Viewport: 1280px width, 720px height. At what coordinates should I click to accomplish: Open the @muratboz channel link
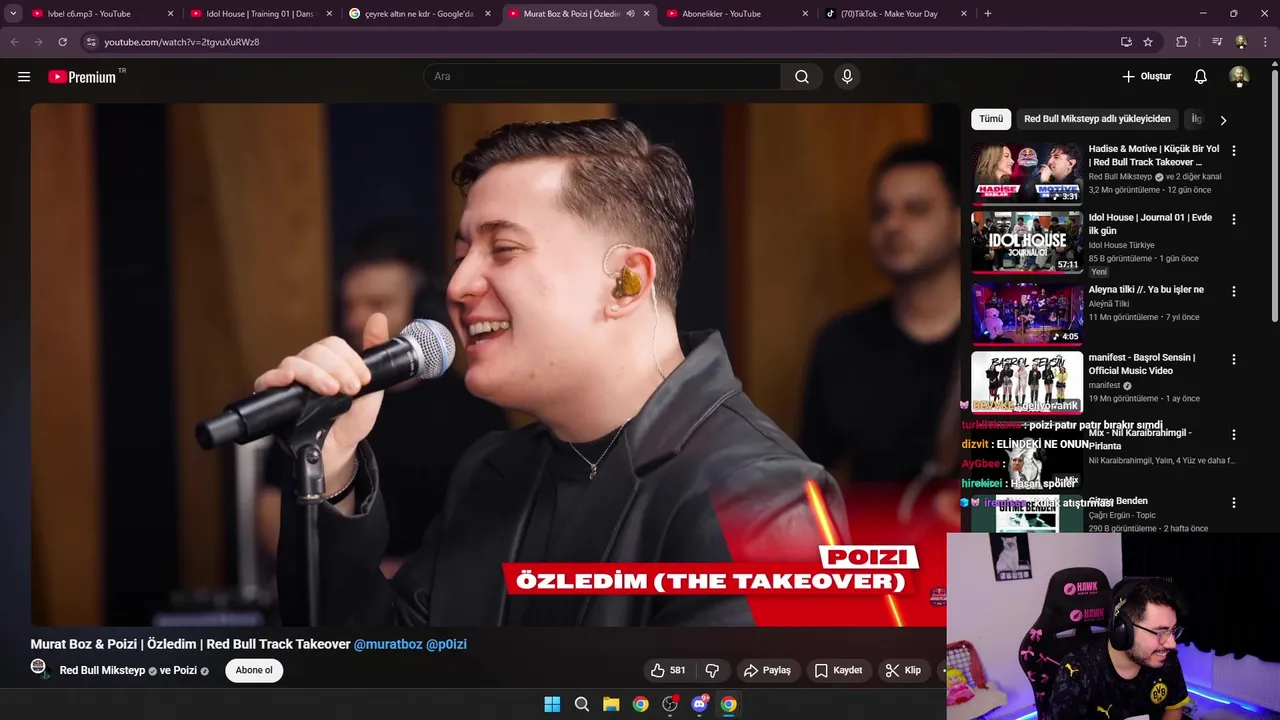point(388,644)
